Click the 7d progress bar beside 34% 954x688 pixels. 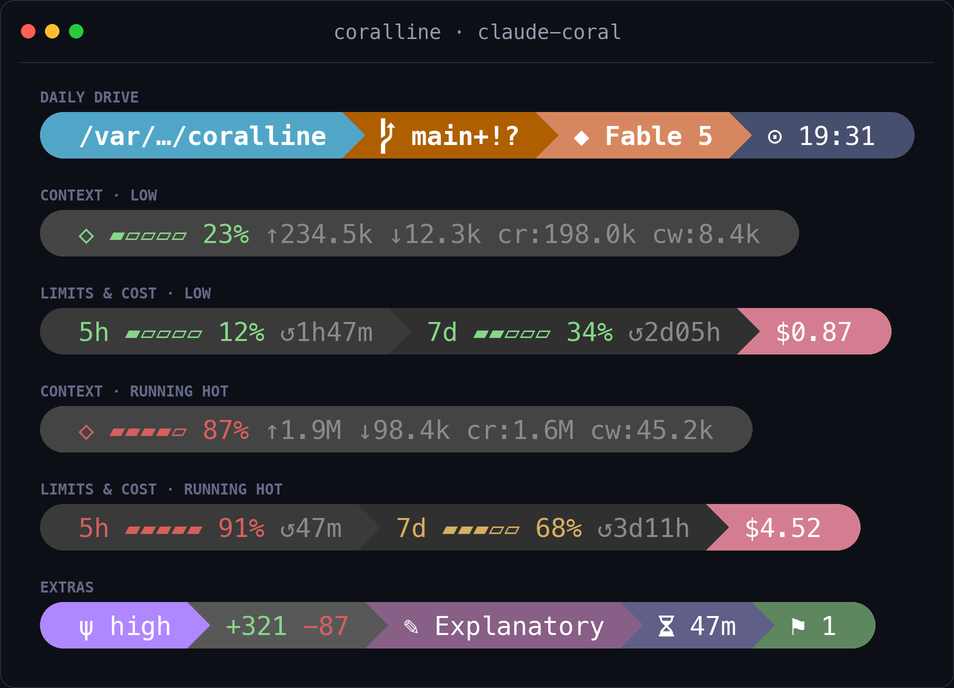pyautogui.click(x=512, y=334)
